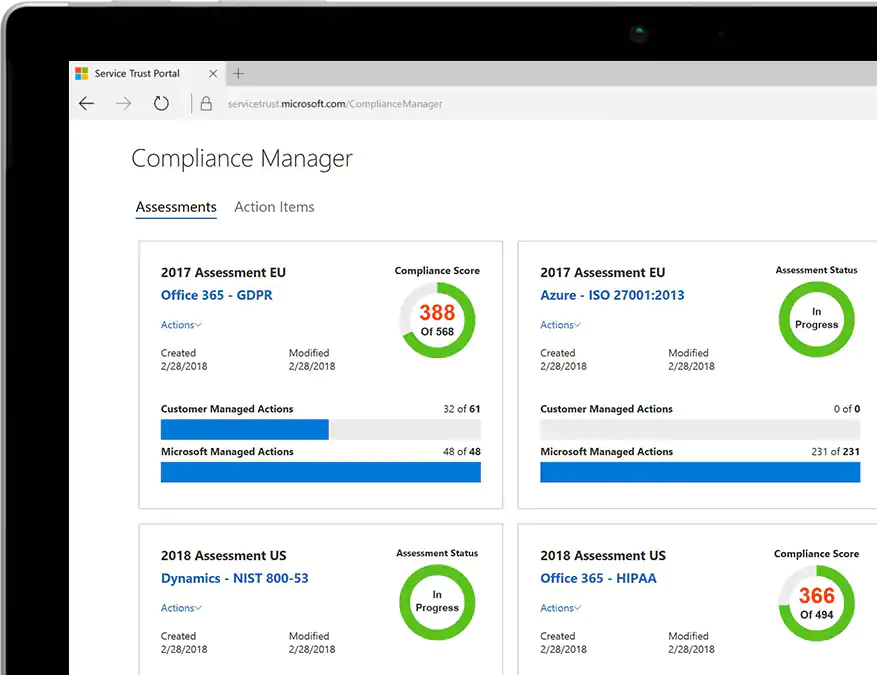Click the "48 of 48" count
877x675 pixels.
pyautogui.click(x=461, y=451)
